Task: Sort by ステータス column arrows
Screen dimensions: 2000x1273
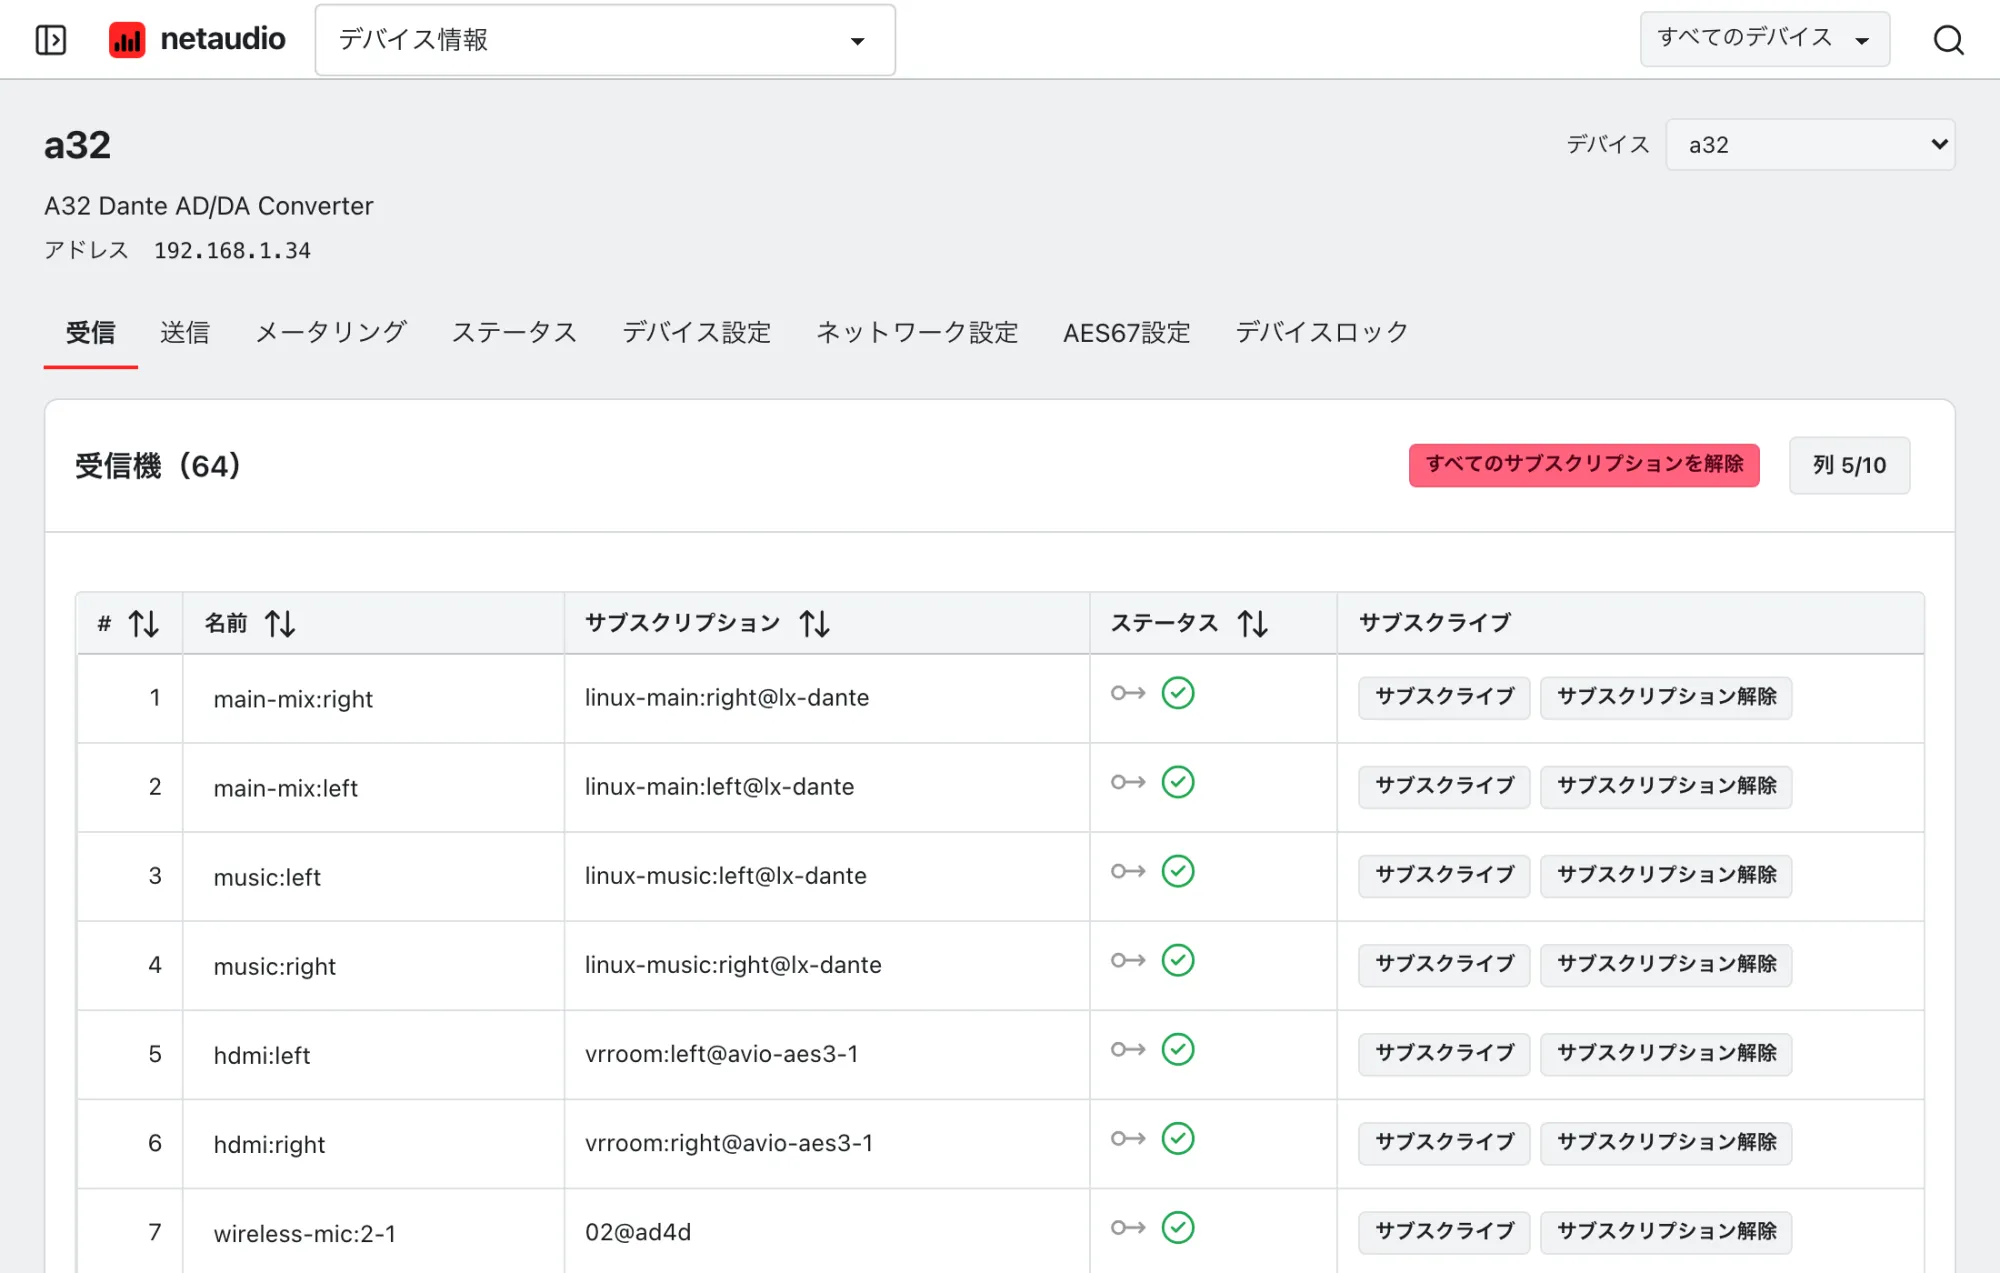Action: point(1252,624)
